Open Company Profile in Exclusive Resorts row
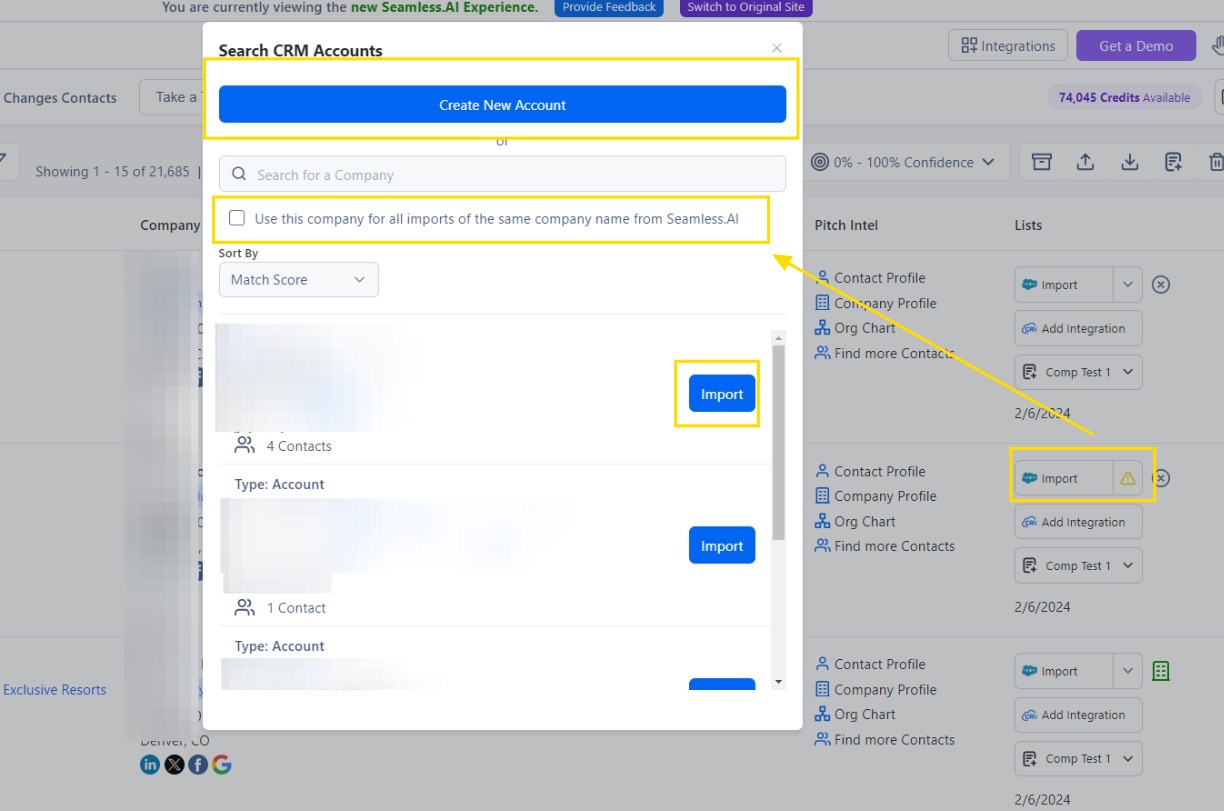Viewport: 1224px width, 811px height. click(x=876, y=690)
